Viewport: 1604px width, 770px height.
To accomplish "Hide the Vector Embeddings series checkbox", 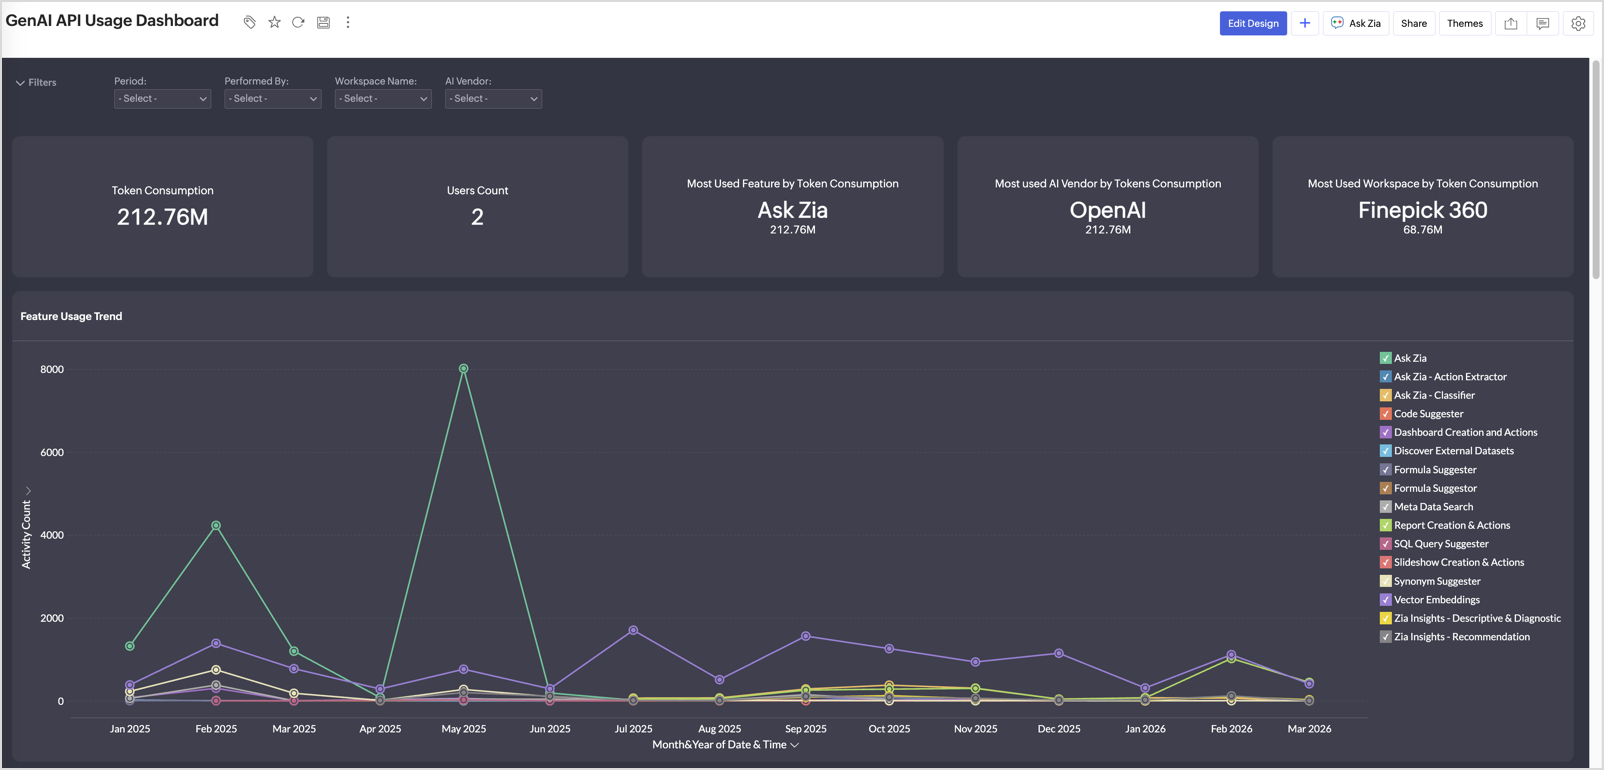I will 1385,600.
